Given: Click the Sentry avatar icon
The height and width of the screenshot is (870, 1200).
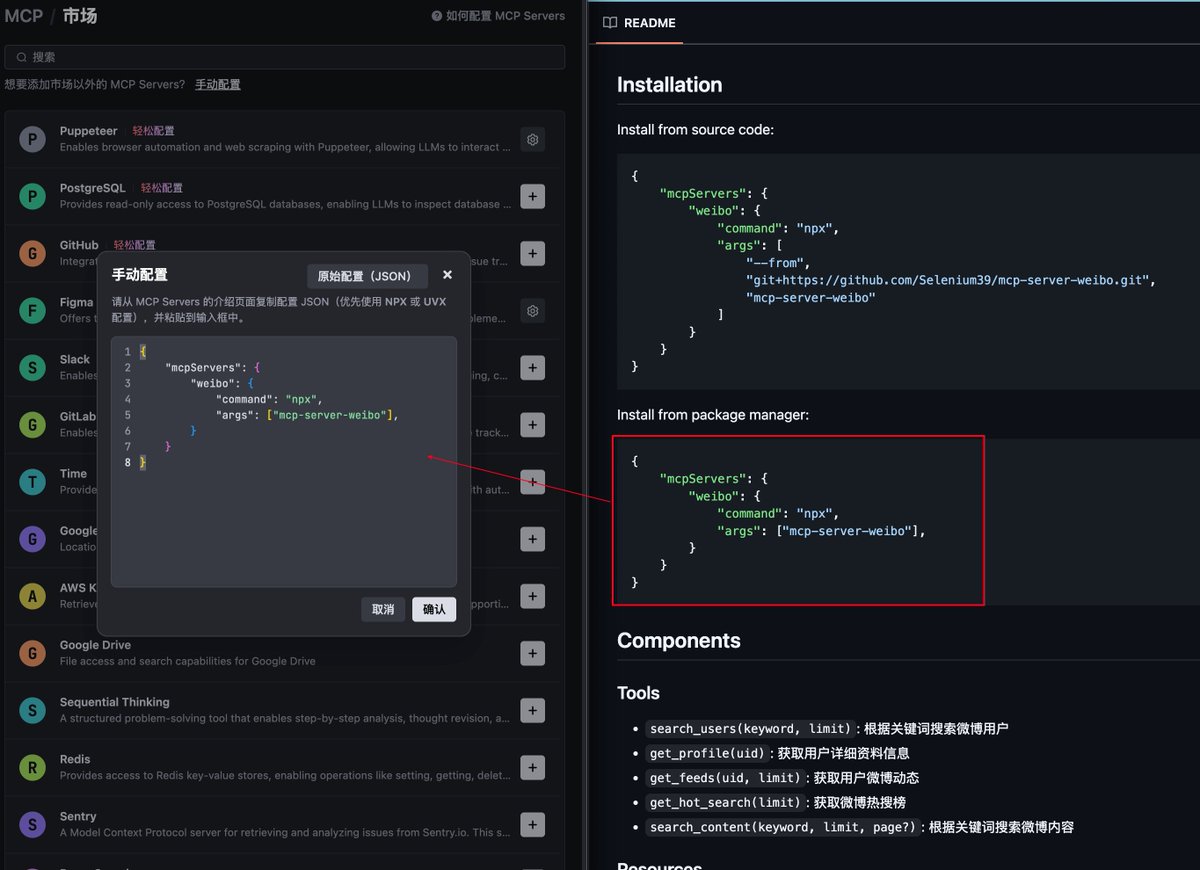Looking at the screenshot, I should tap(33, 824).
